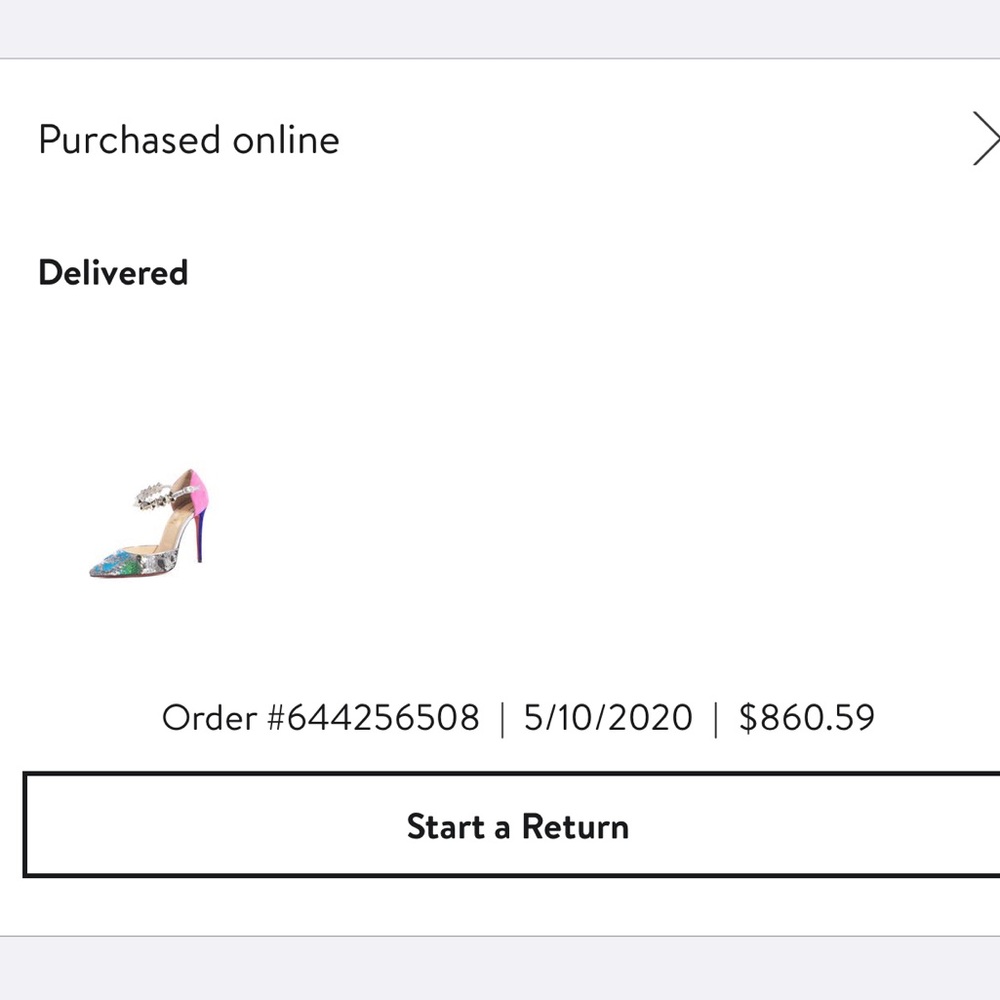Click the second separator bar before price
Viewport: 1000px width, 1000px height.
(716, 719)
